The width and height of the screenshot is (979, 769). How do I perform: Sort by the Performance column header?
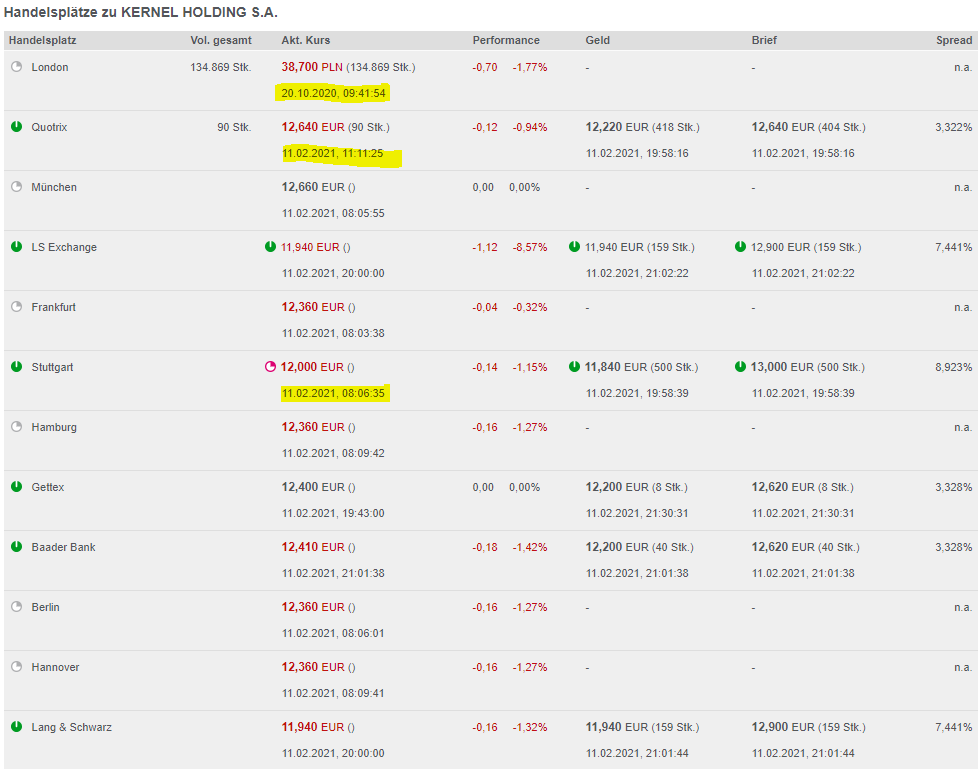[506, 40]
